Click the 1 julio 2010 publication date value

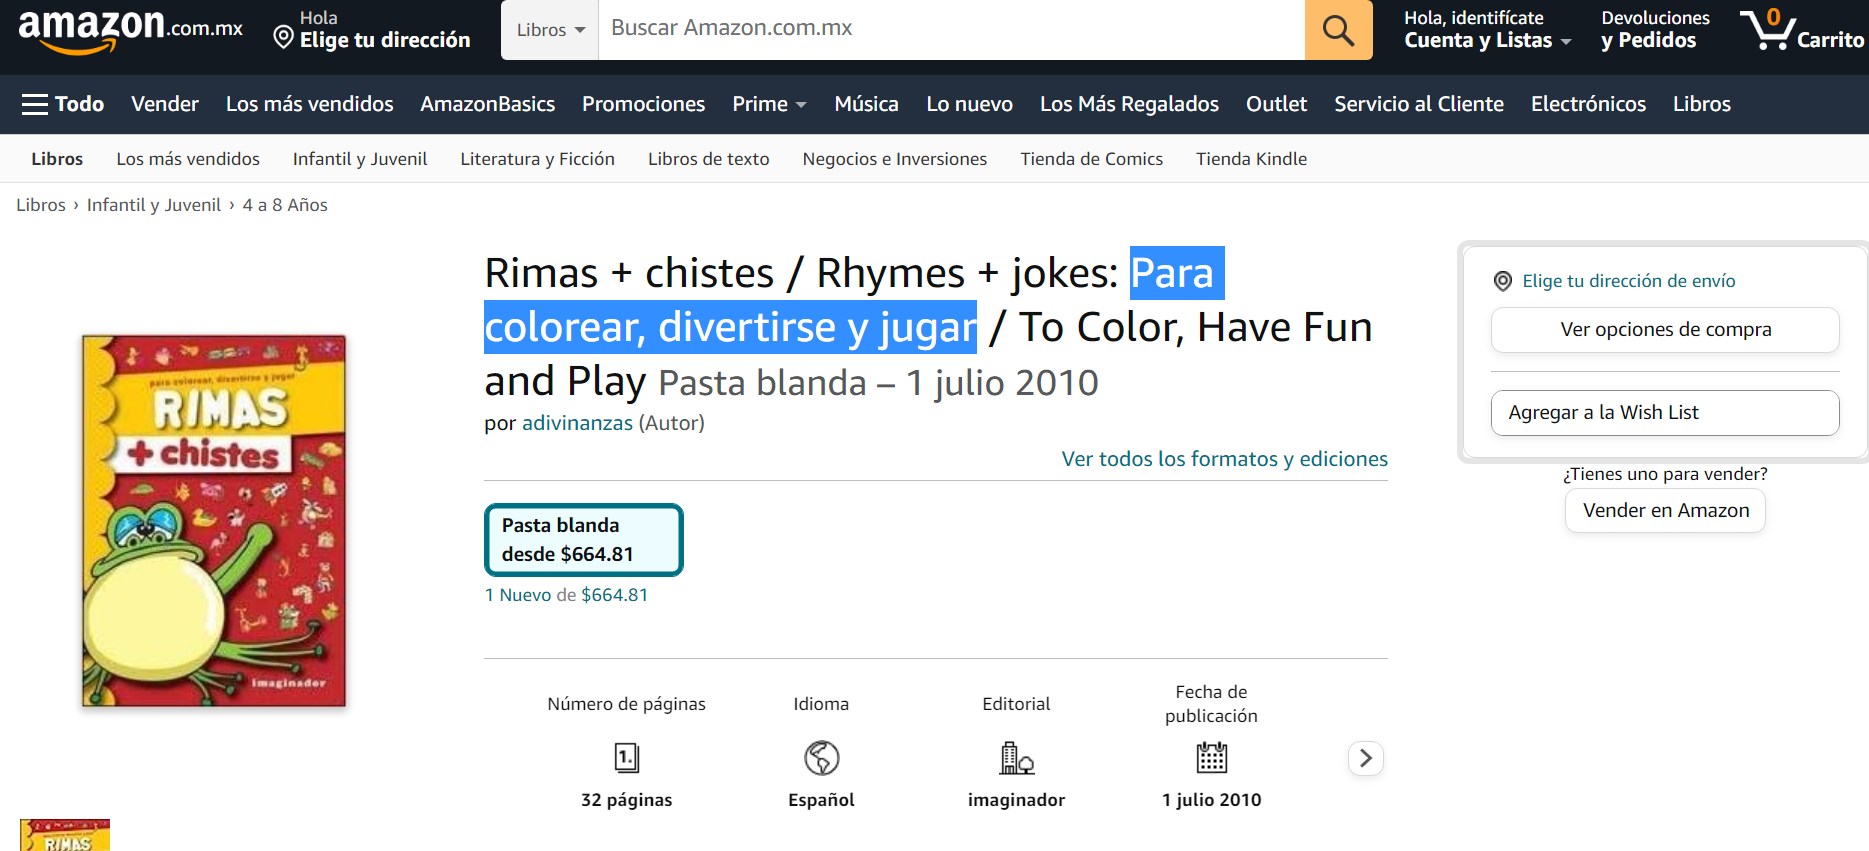point(1212,800)
